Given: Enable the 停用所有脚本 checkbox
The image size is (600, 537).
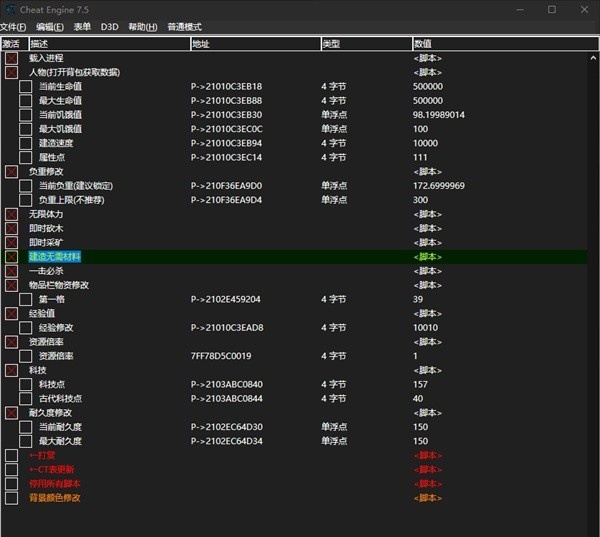Looking at the screenshot, I should point(11,483).
